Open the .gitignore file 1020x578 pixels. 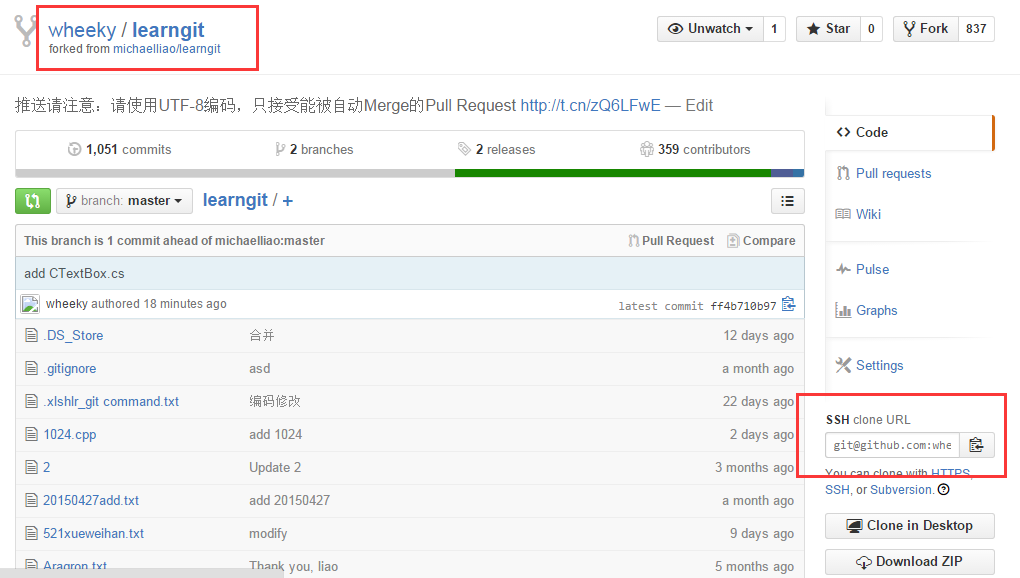click(x=70, y=369)
